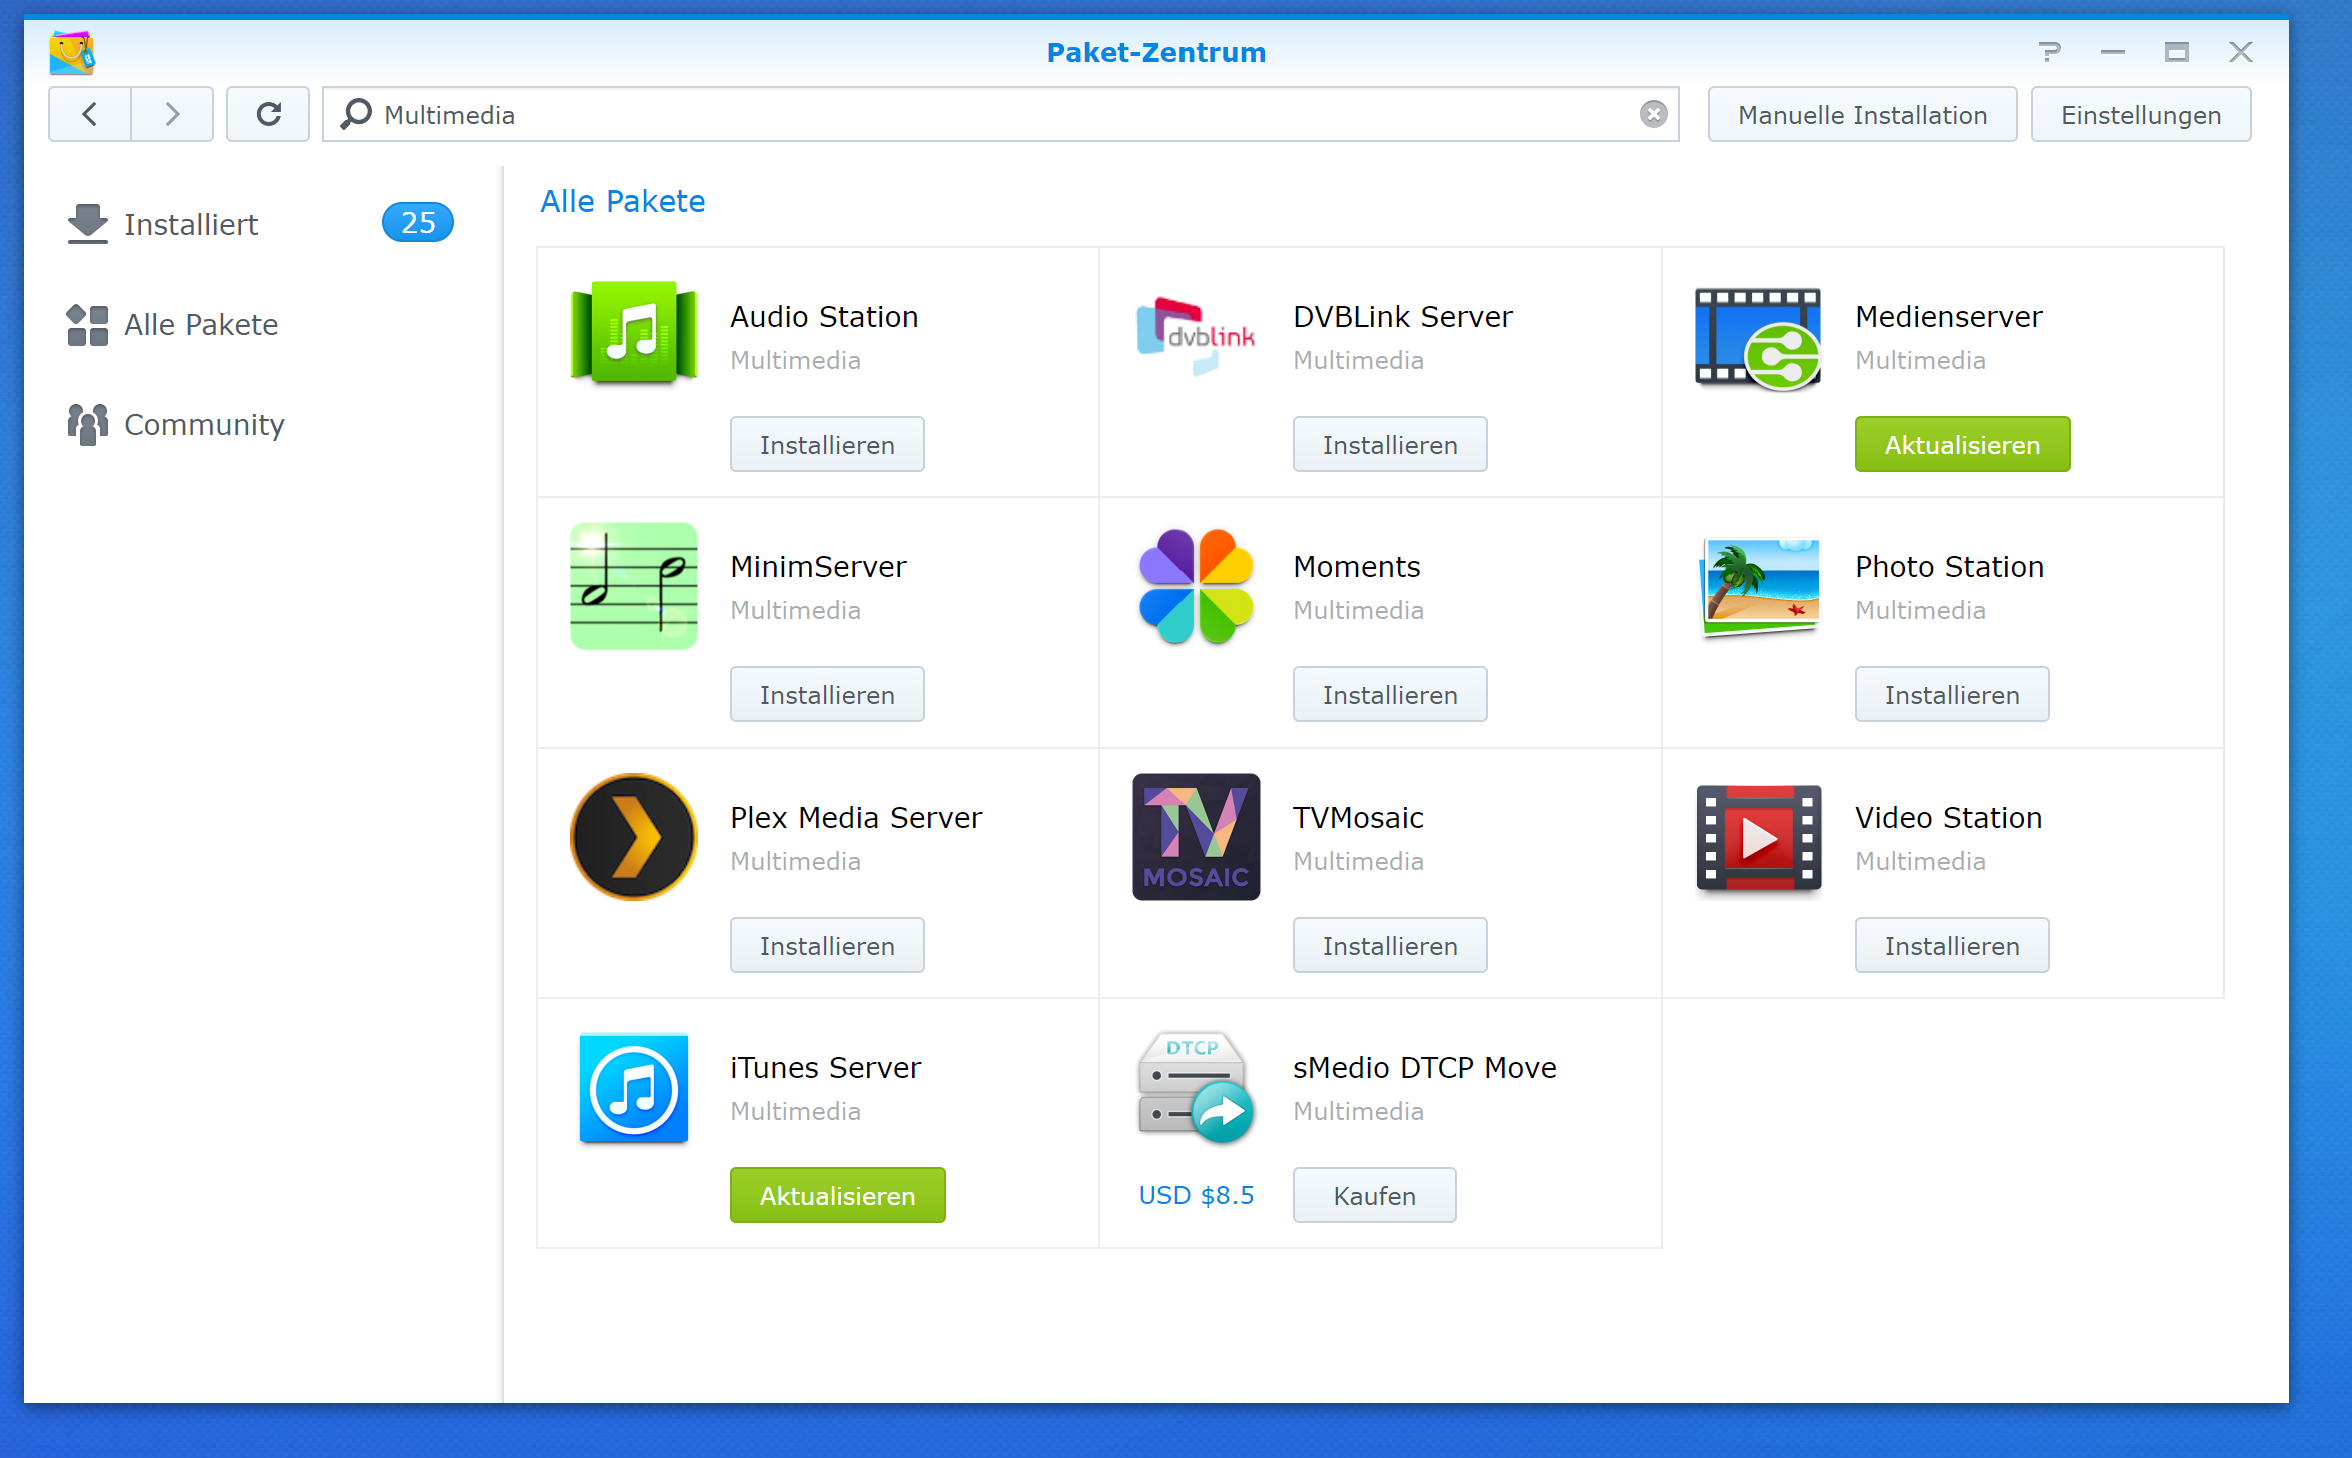Open the Plex Media Server icon
The width and height of the screenshot is (2352, 1458).
(x=633, y=836)
